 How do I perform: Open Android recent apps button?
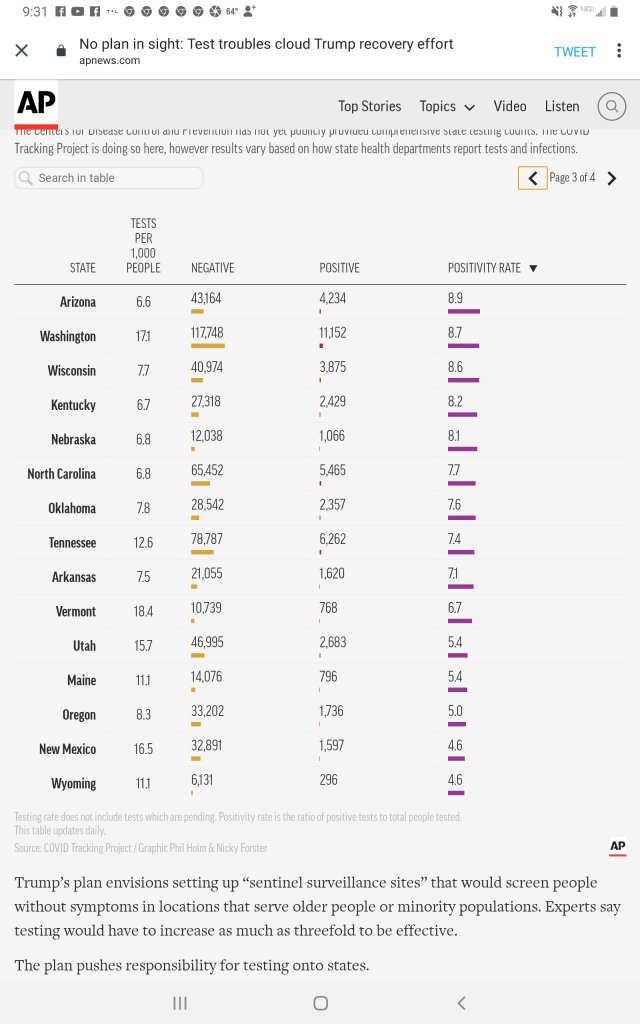pos(180,1003)
